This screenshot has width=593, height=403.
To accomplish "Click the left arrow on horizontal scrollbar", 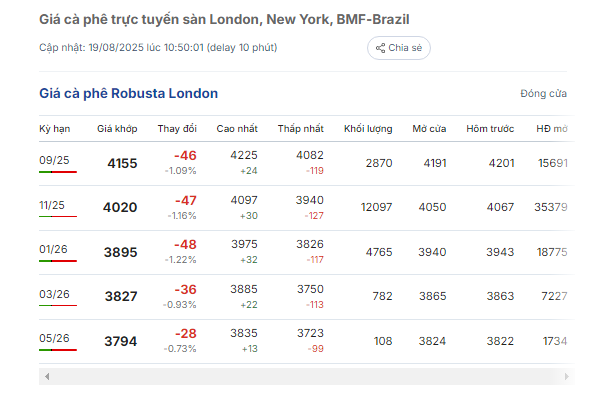I will click(47, 377).
